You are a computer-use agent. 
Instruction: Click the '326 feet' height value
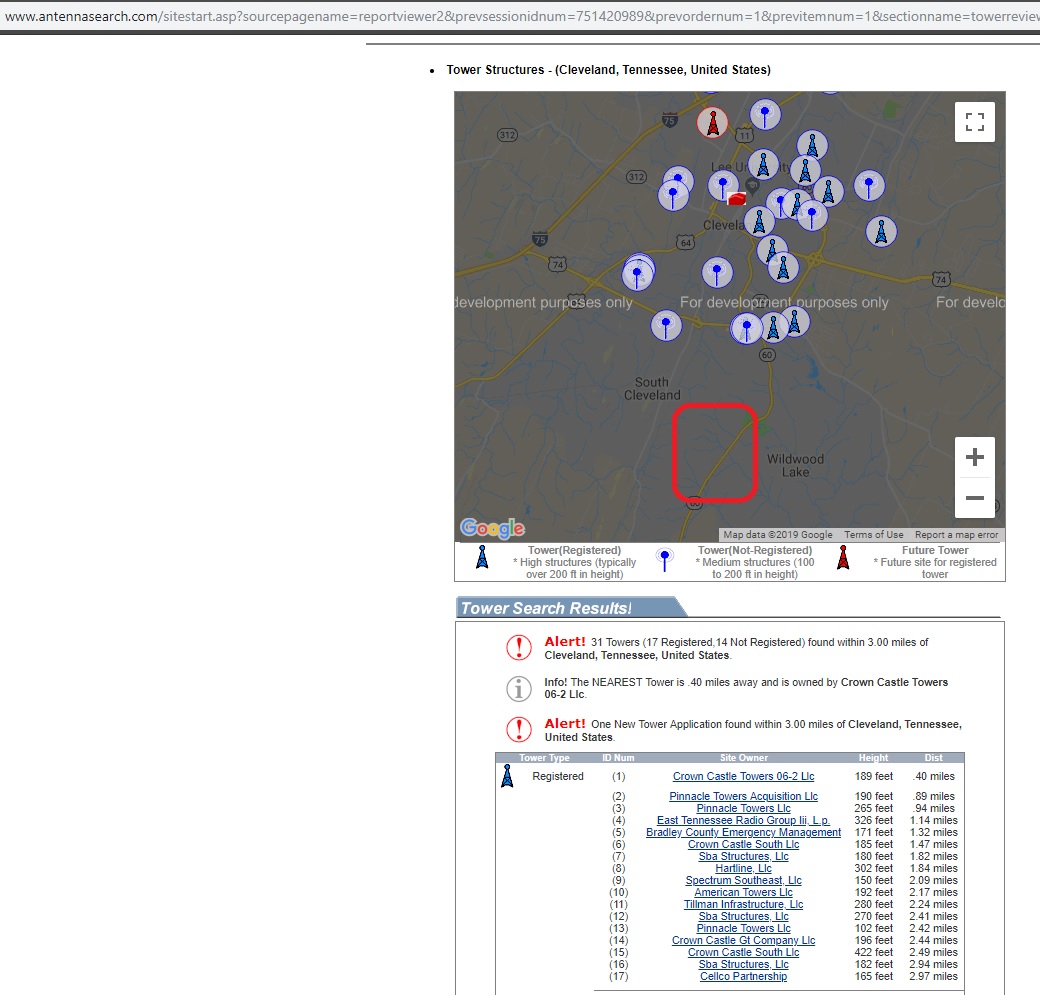(x=874, y=820)
